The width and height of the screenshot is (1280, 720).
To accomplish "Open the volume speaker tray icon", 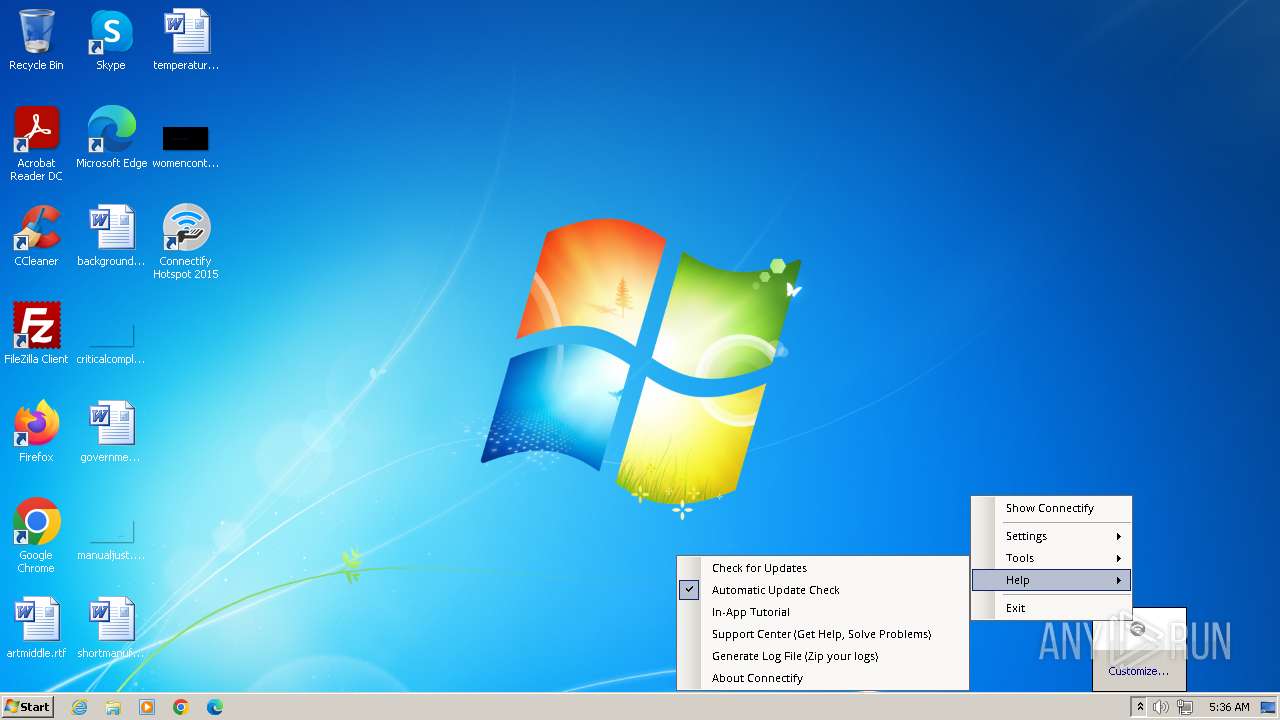I will click(x=1161, y=707).
